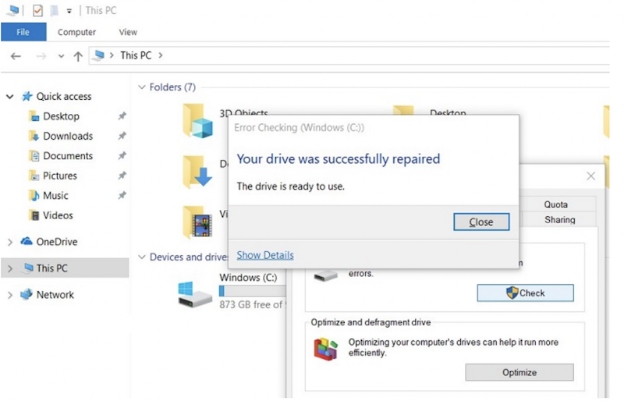This screenshot has height=402, width=624.
Task: Close the Properties window with its X
Action: [591, 176]
